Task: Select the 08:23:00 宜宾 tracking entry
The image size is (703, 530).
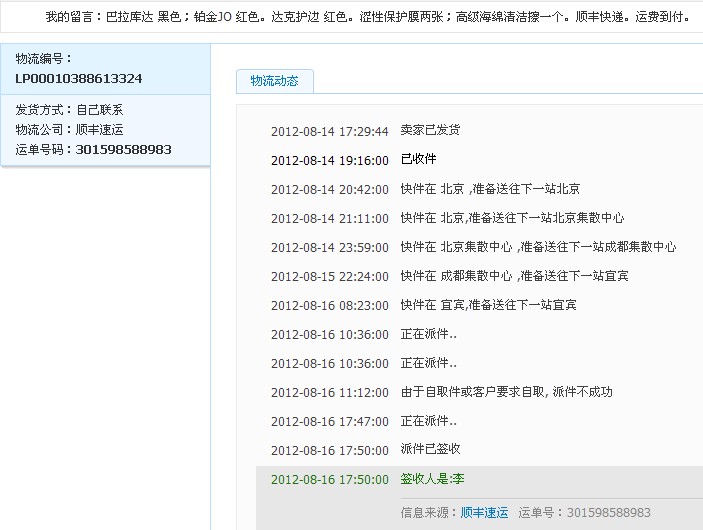Action: click(x=488, y=305)
